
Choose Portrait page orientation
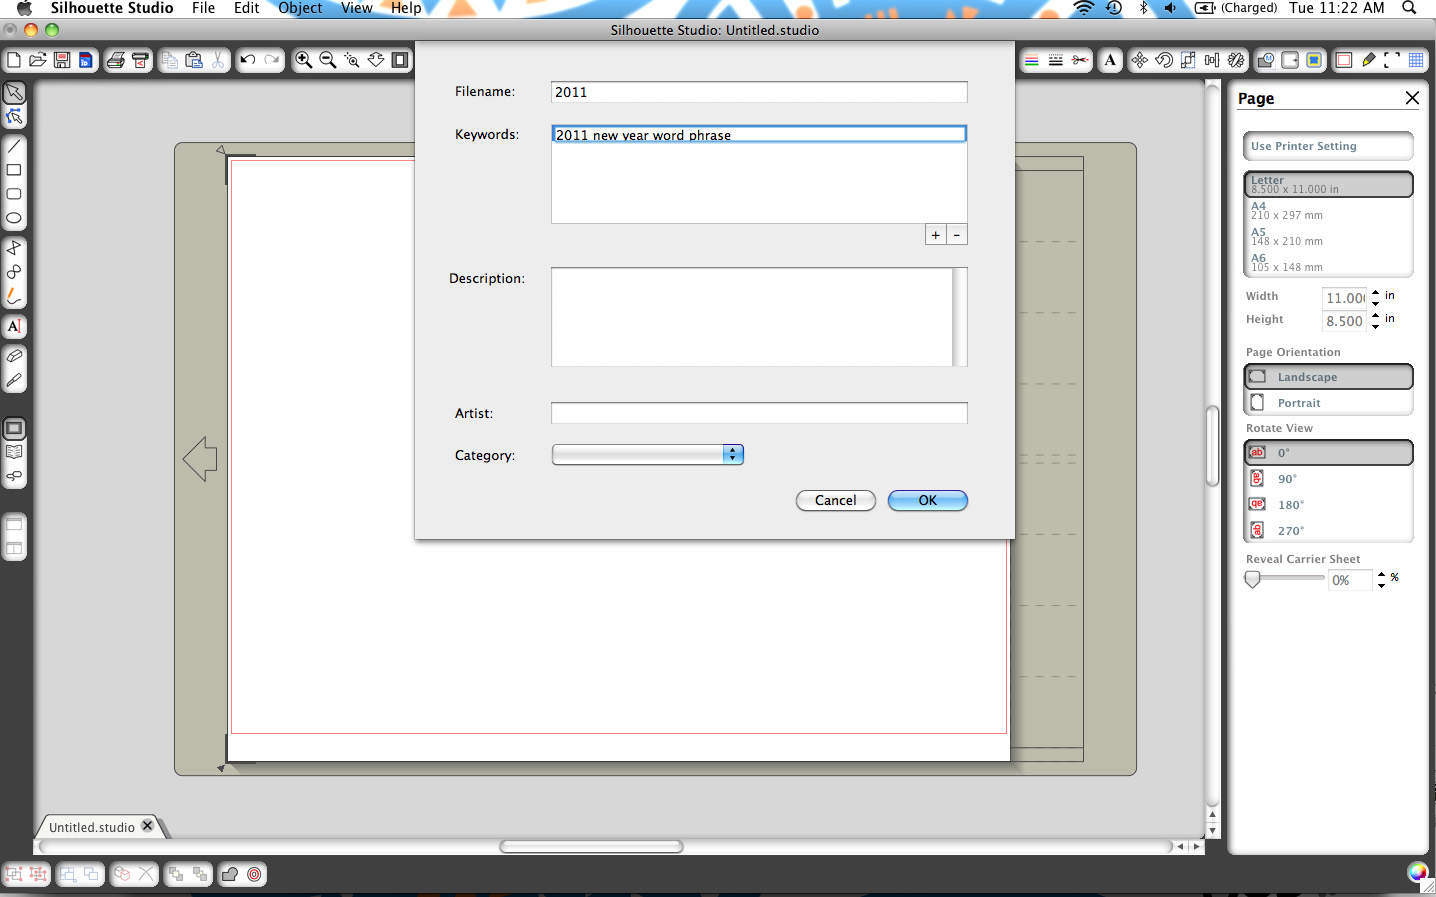(x=1328, y=403)
